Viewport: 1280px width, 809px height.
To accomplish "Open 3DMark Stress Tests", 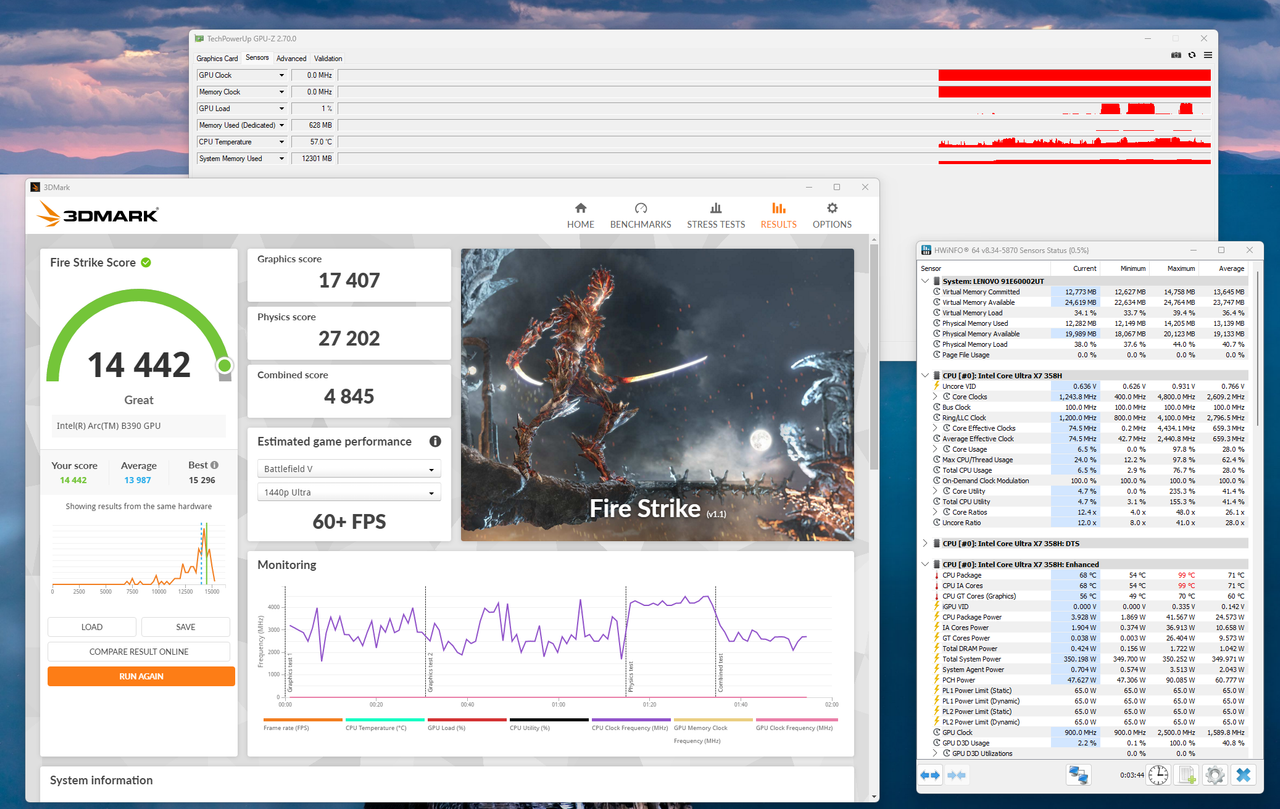I will click(716, 215).
